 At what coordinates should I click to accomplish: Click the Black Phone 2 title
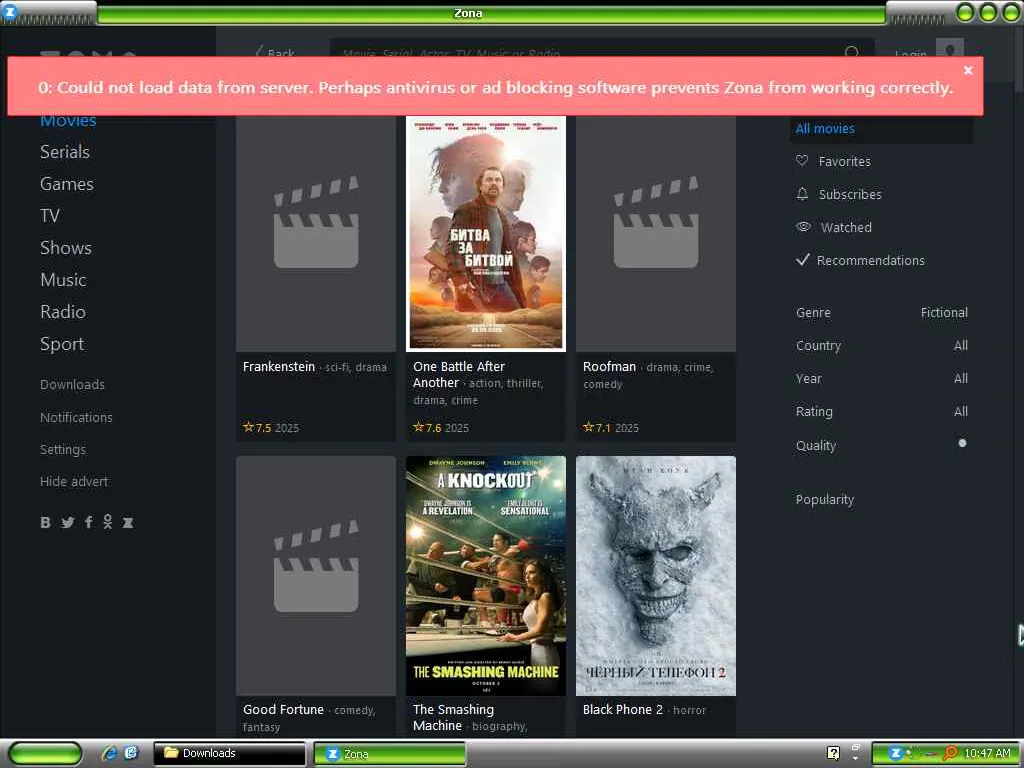[622, 710]
